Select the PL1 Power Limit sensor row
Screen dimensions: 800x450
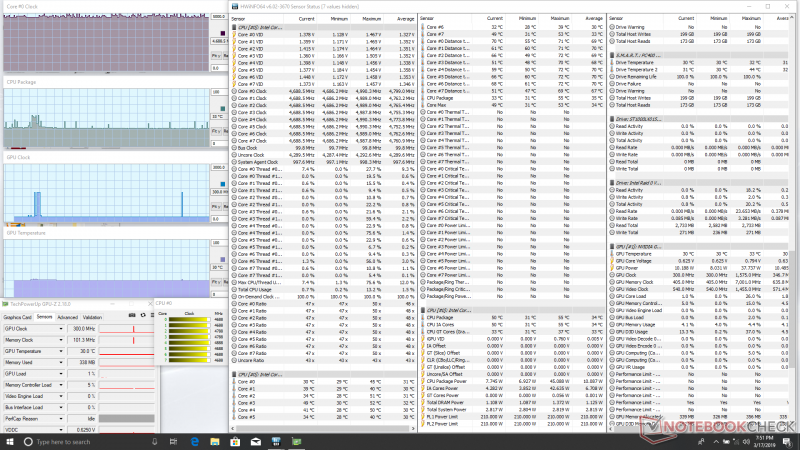click(x=512, y=417)
